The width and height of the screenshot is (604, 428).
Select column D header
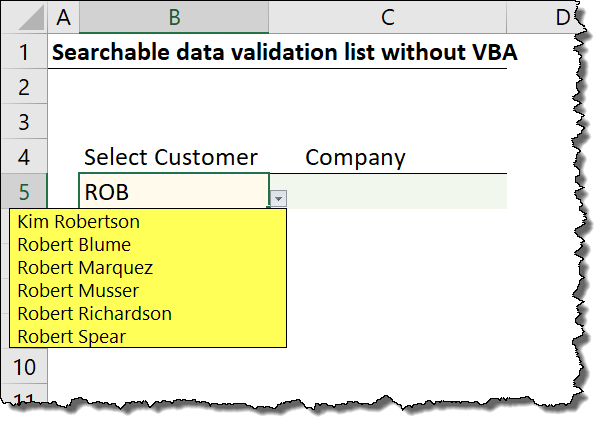(x=562, y=17)
